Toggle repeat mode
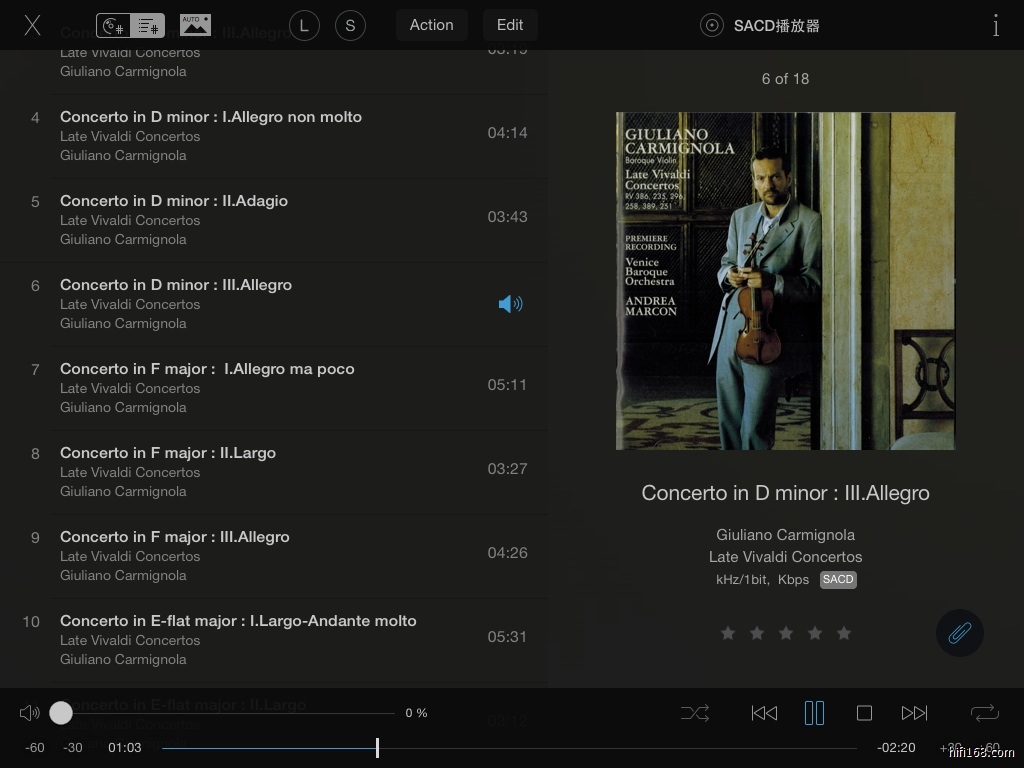1024x768 pixels. 984,713
